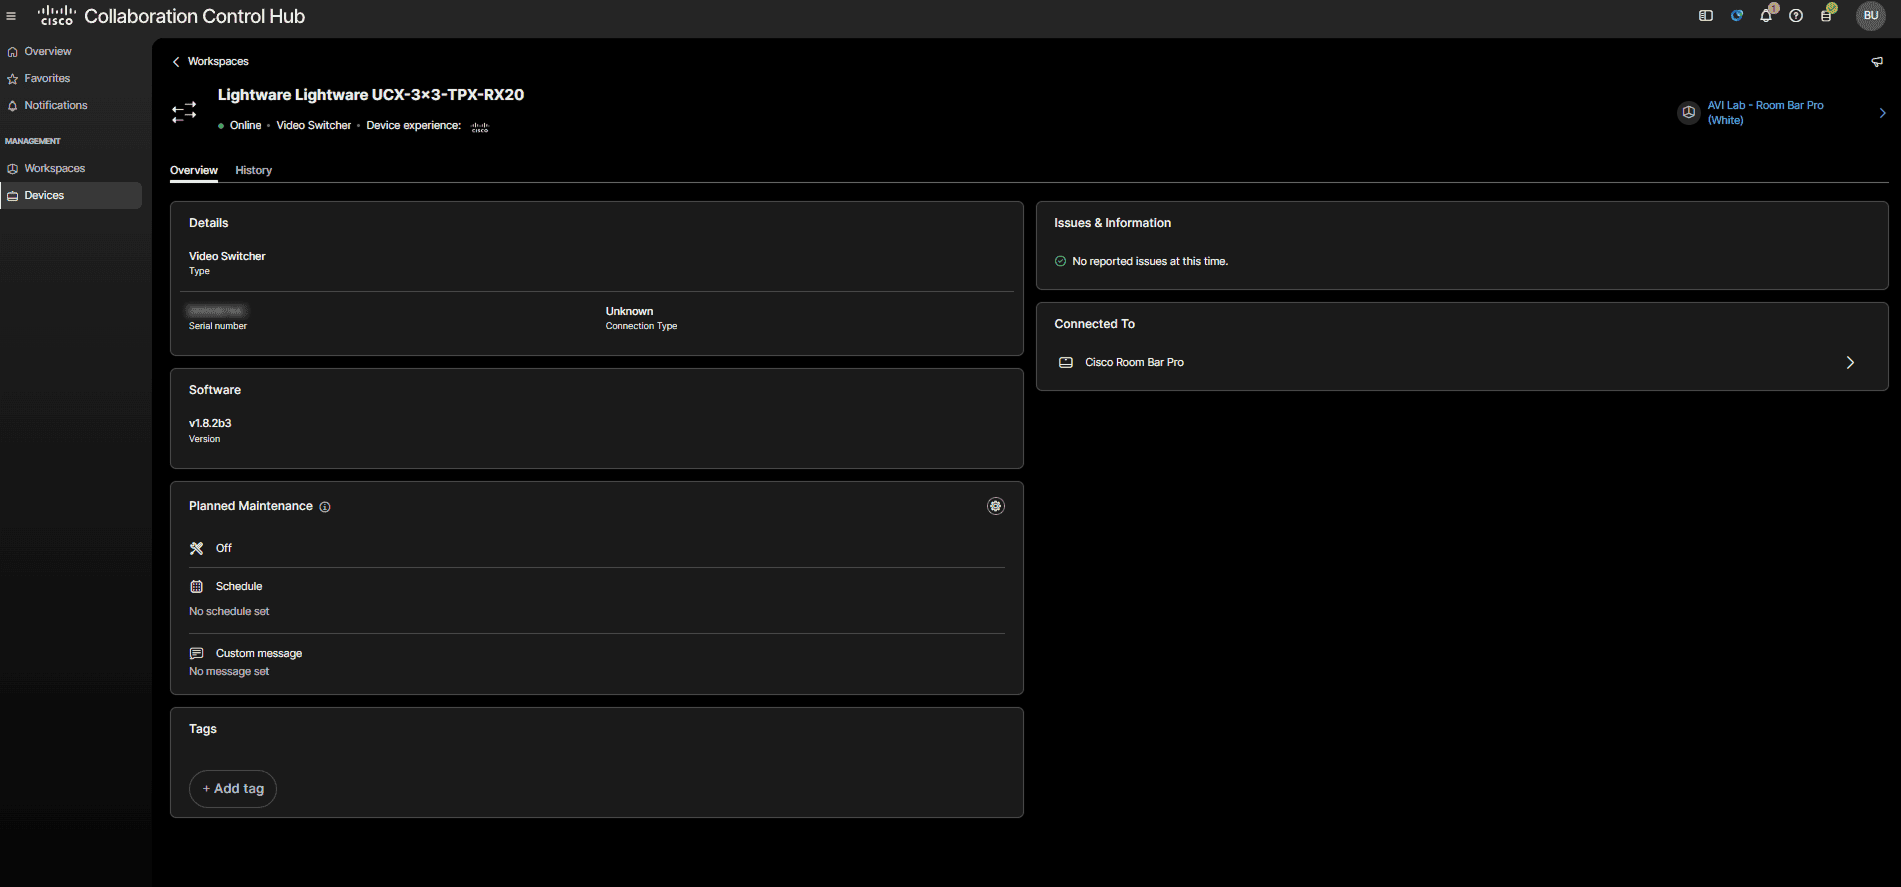Open Favorites in the sidebar
1901x887 pixels.
[71, 78]
